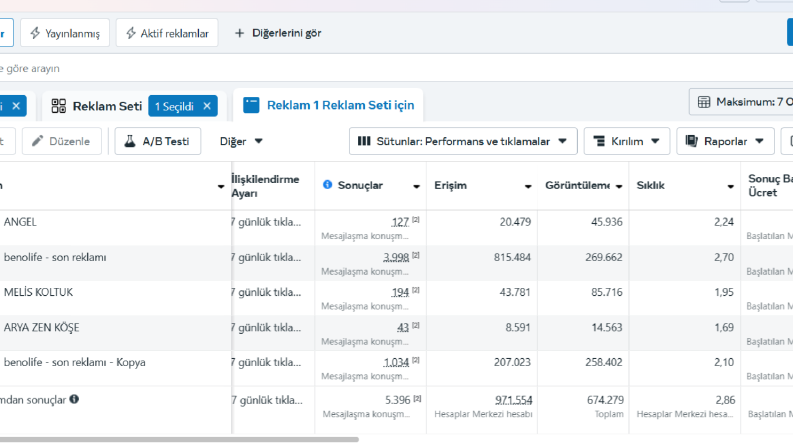Open the Raporlar dropdown
Viewport: 793px width, 446px height.
click(725, 141)
